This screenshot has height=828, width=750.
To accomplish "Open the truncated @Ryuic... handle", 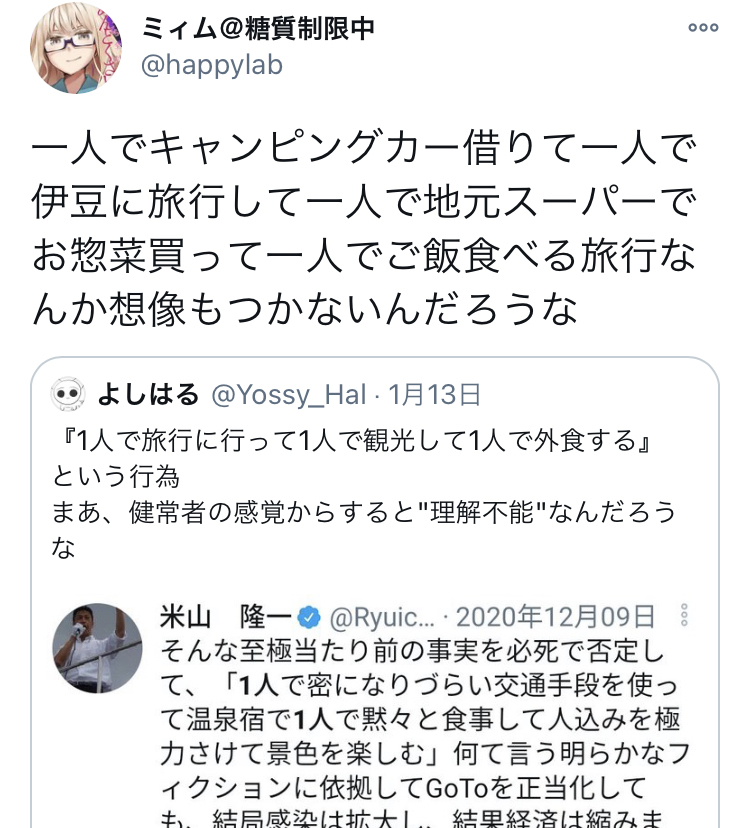I will click(382, 617).
